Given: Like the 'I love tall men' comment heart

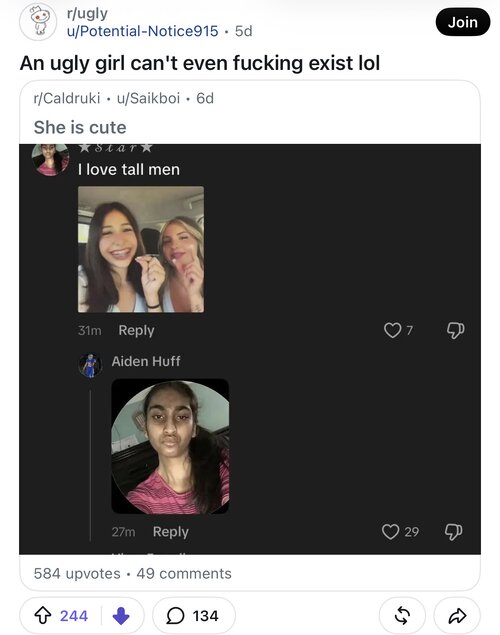Looking at the screenshot, I should point(392,330).
